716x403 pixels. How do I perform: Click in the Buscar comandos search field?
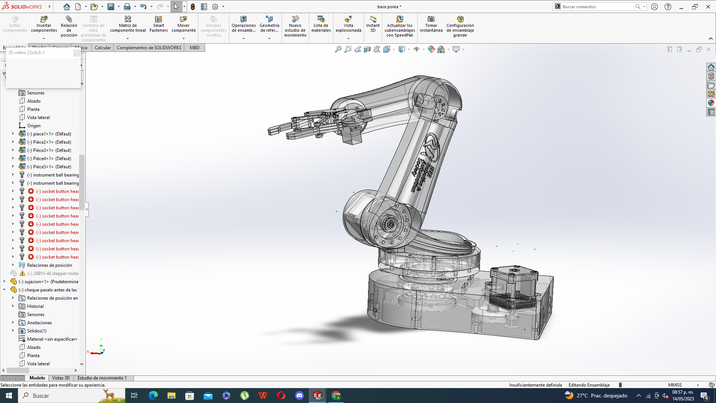click(599, 7)
